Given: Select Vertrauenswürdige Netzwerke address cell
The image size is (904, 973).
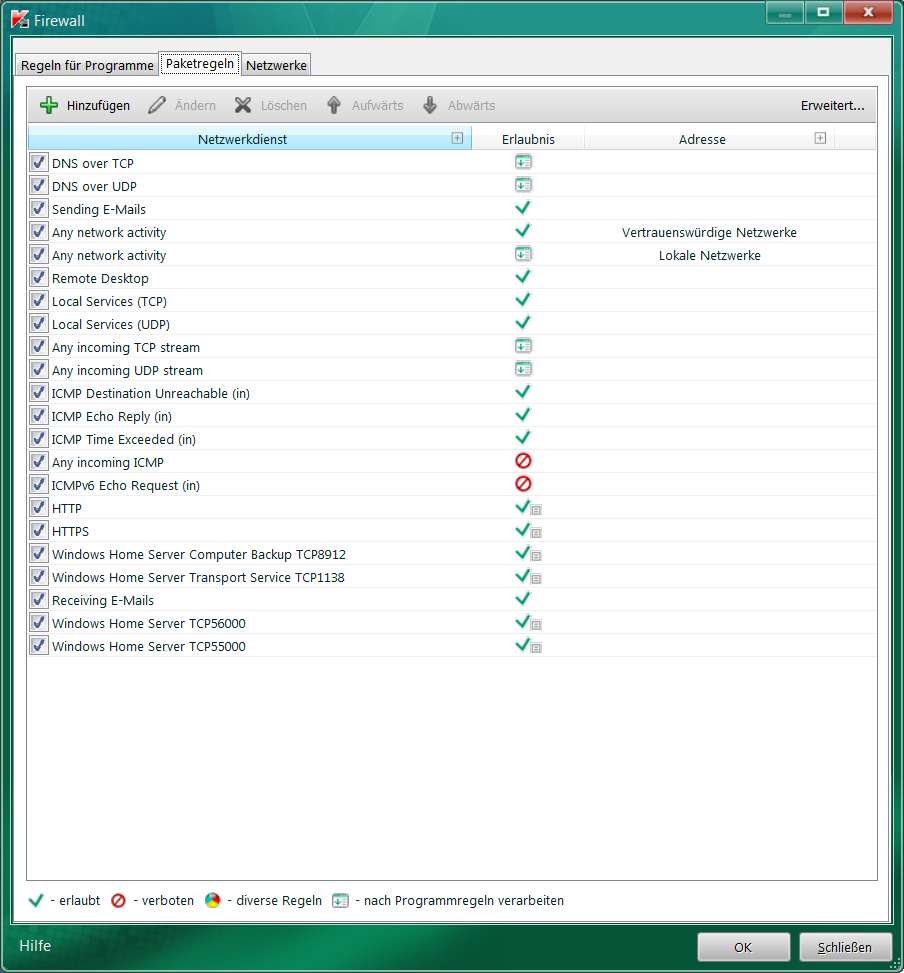Looking at the screenshot, I should point(709,232).
